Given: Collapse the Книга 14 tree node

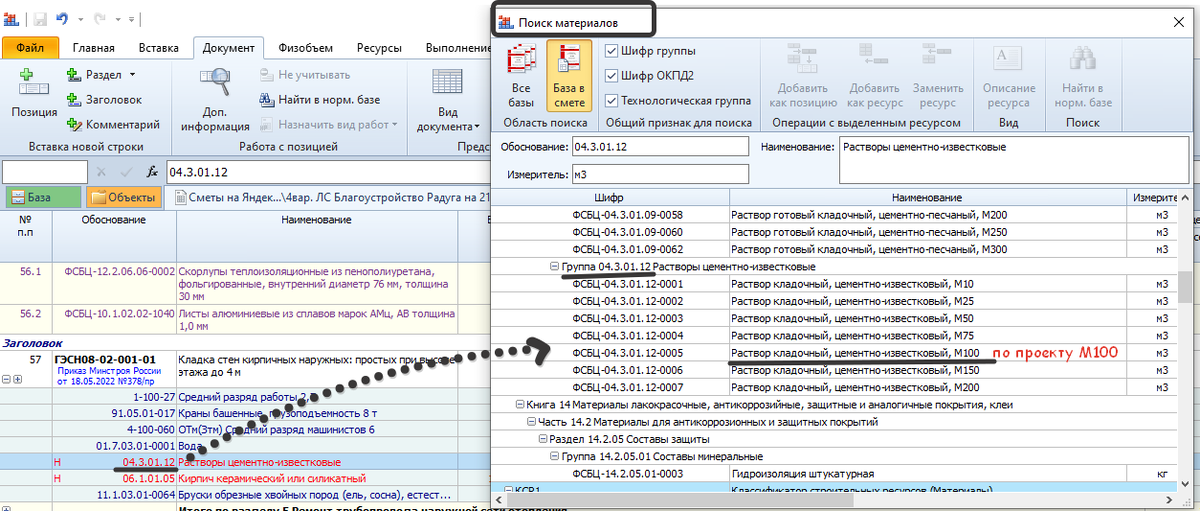Looking at the screenshot, I should 518,405.
